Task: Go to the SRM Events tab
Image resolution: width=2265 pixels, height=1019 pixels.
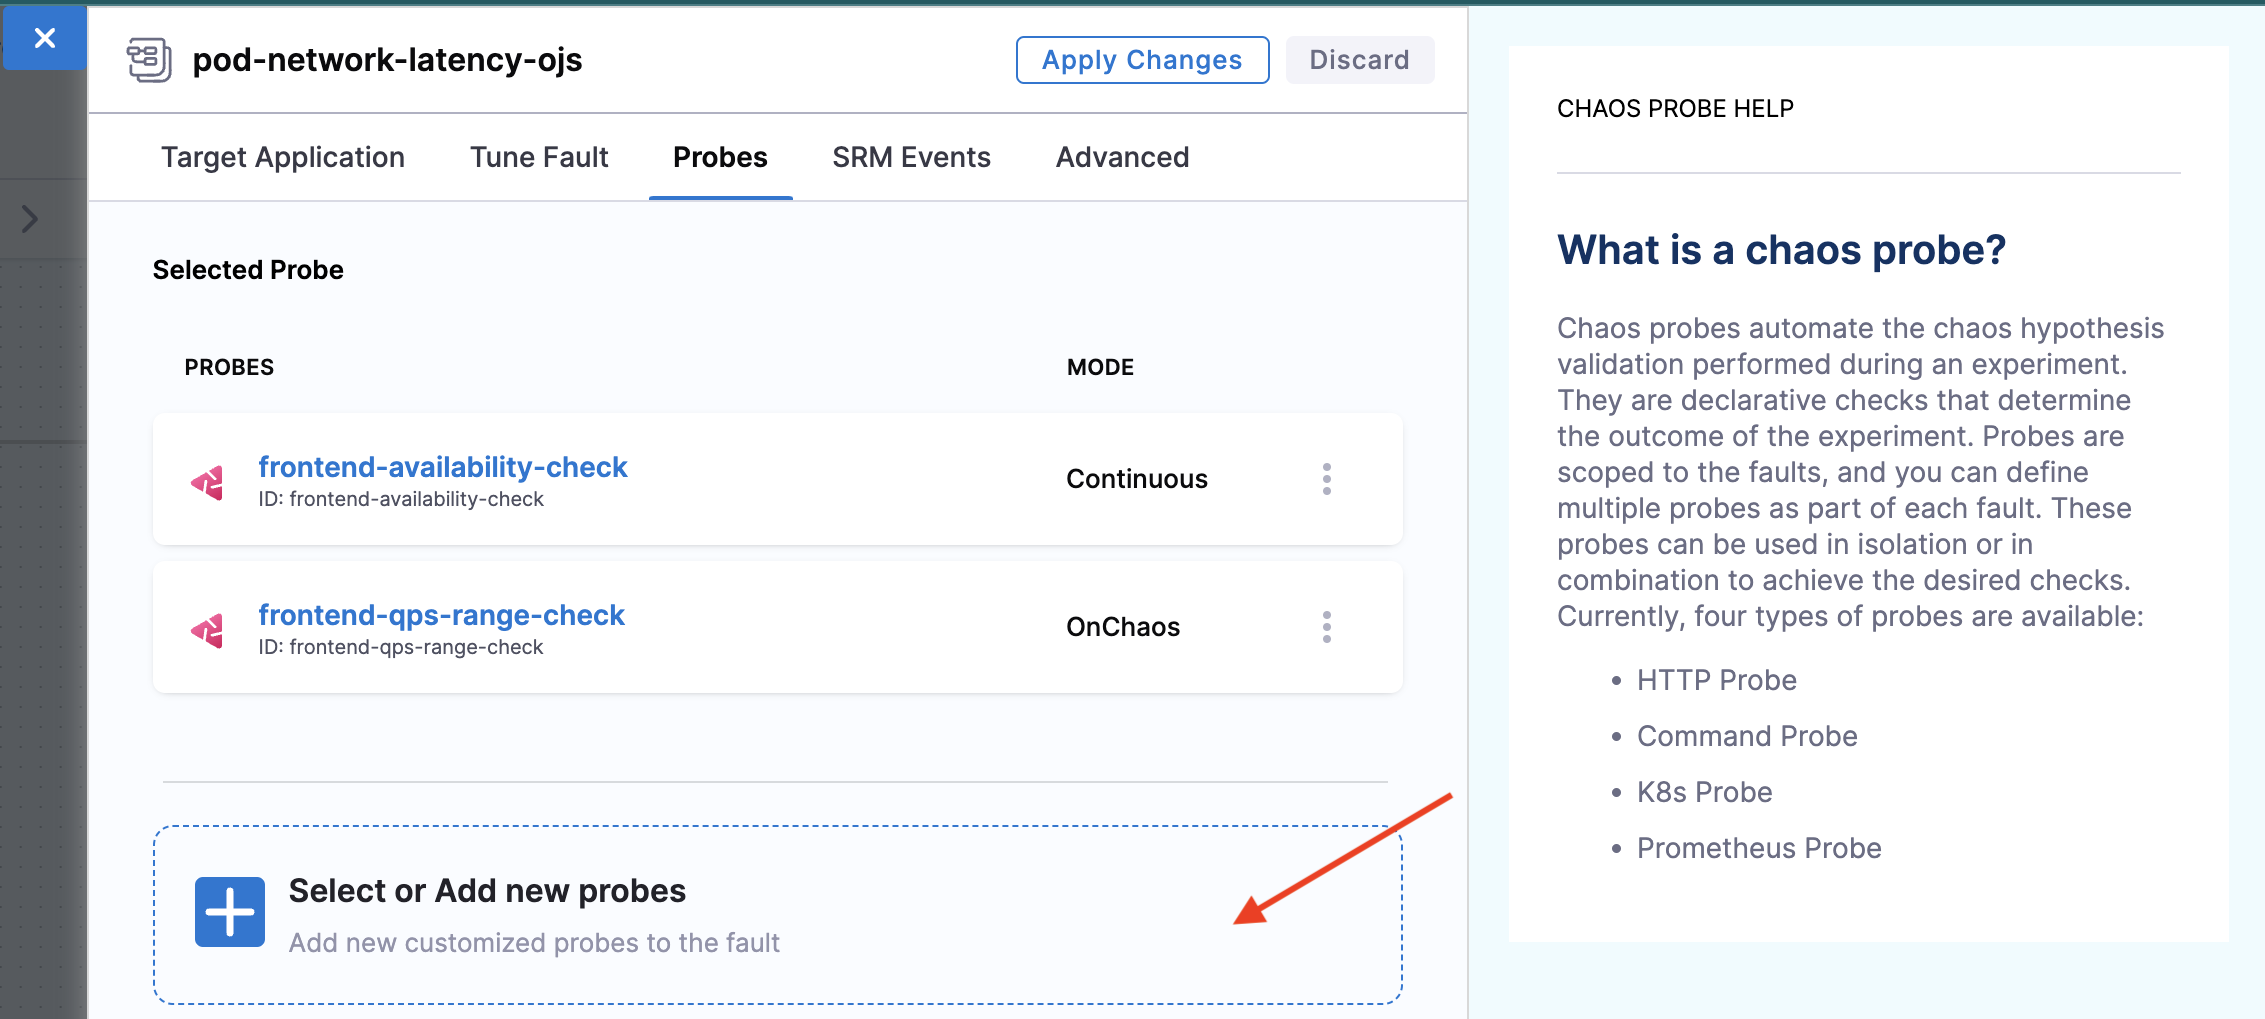Action: pyautogui.click(x=911, y=157)
